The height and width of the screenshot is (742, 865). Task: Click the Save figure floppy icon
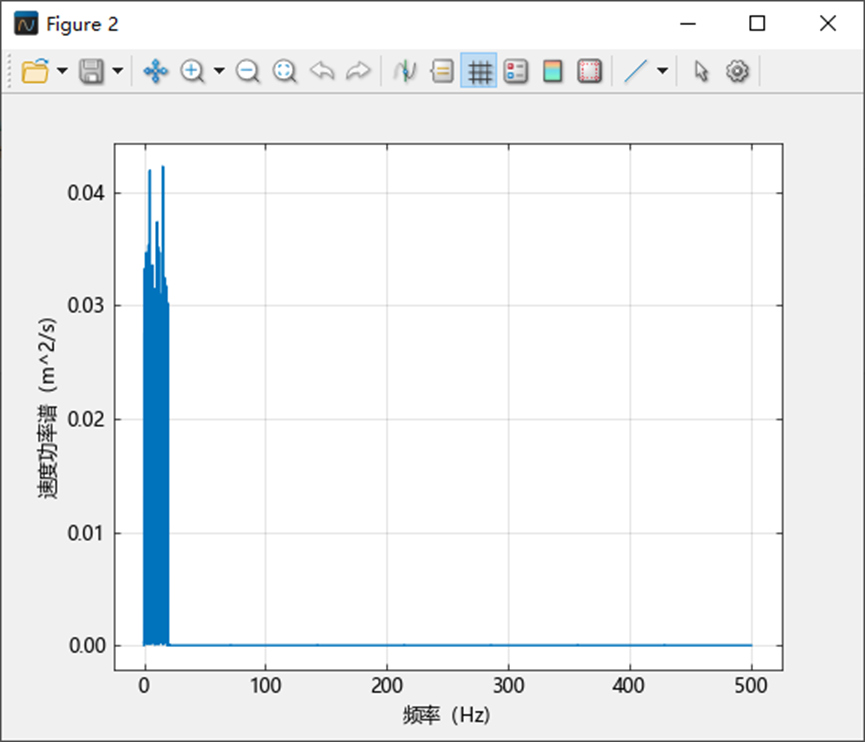92,71
